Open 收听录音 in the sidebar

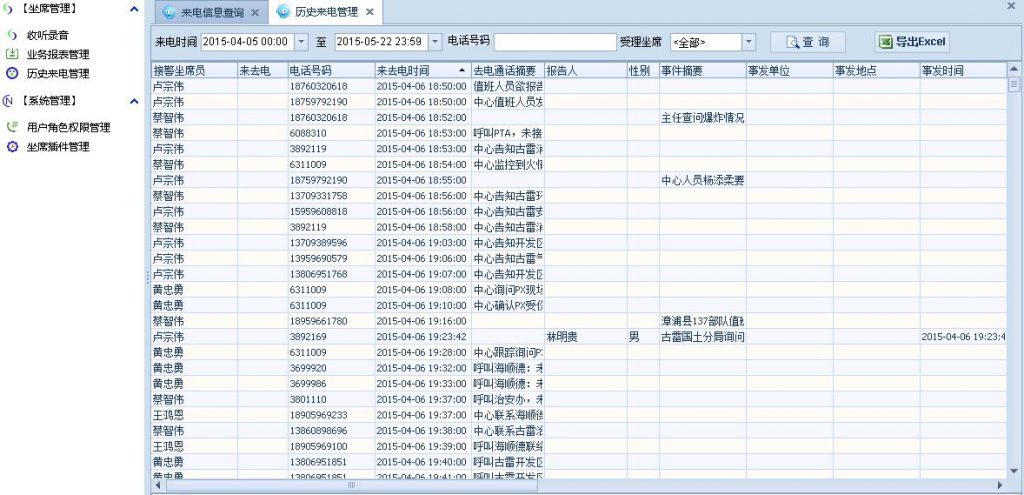point(47,35)
